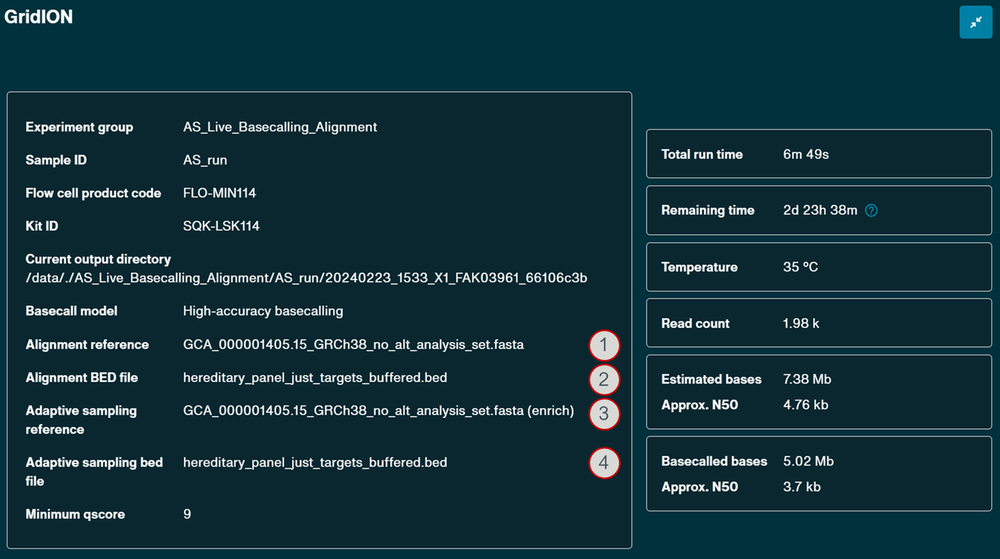Click the Experiment group label
This screenshot has height=559, width=1000.
coord(80,127)
